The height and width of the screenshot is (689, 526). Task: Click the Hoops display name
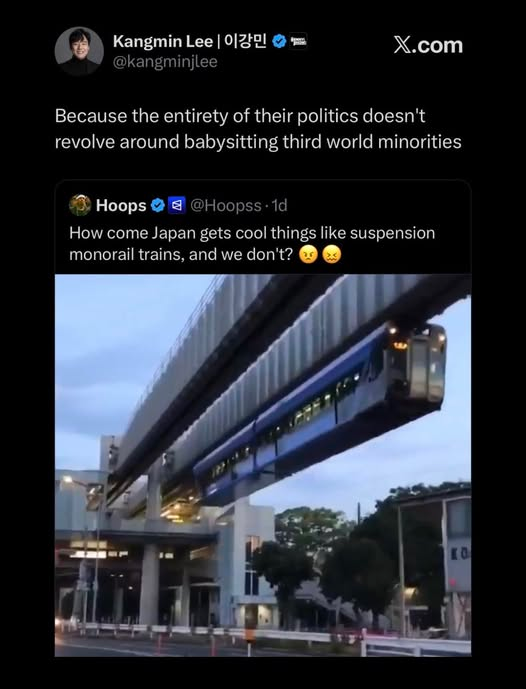click(x=121, y=205)
